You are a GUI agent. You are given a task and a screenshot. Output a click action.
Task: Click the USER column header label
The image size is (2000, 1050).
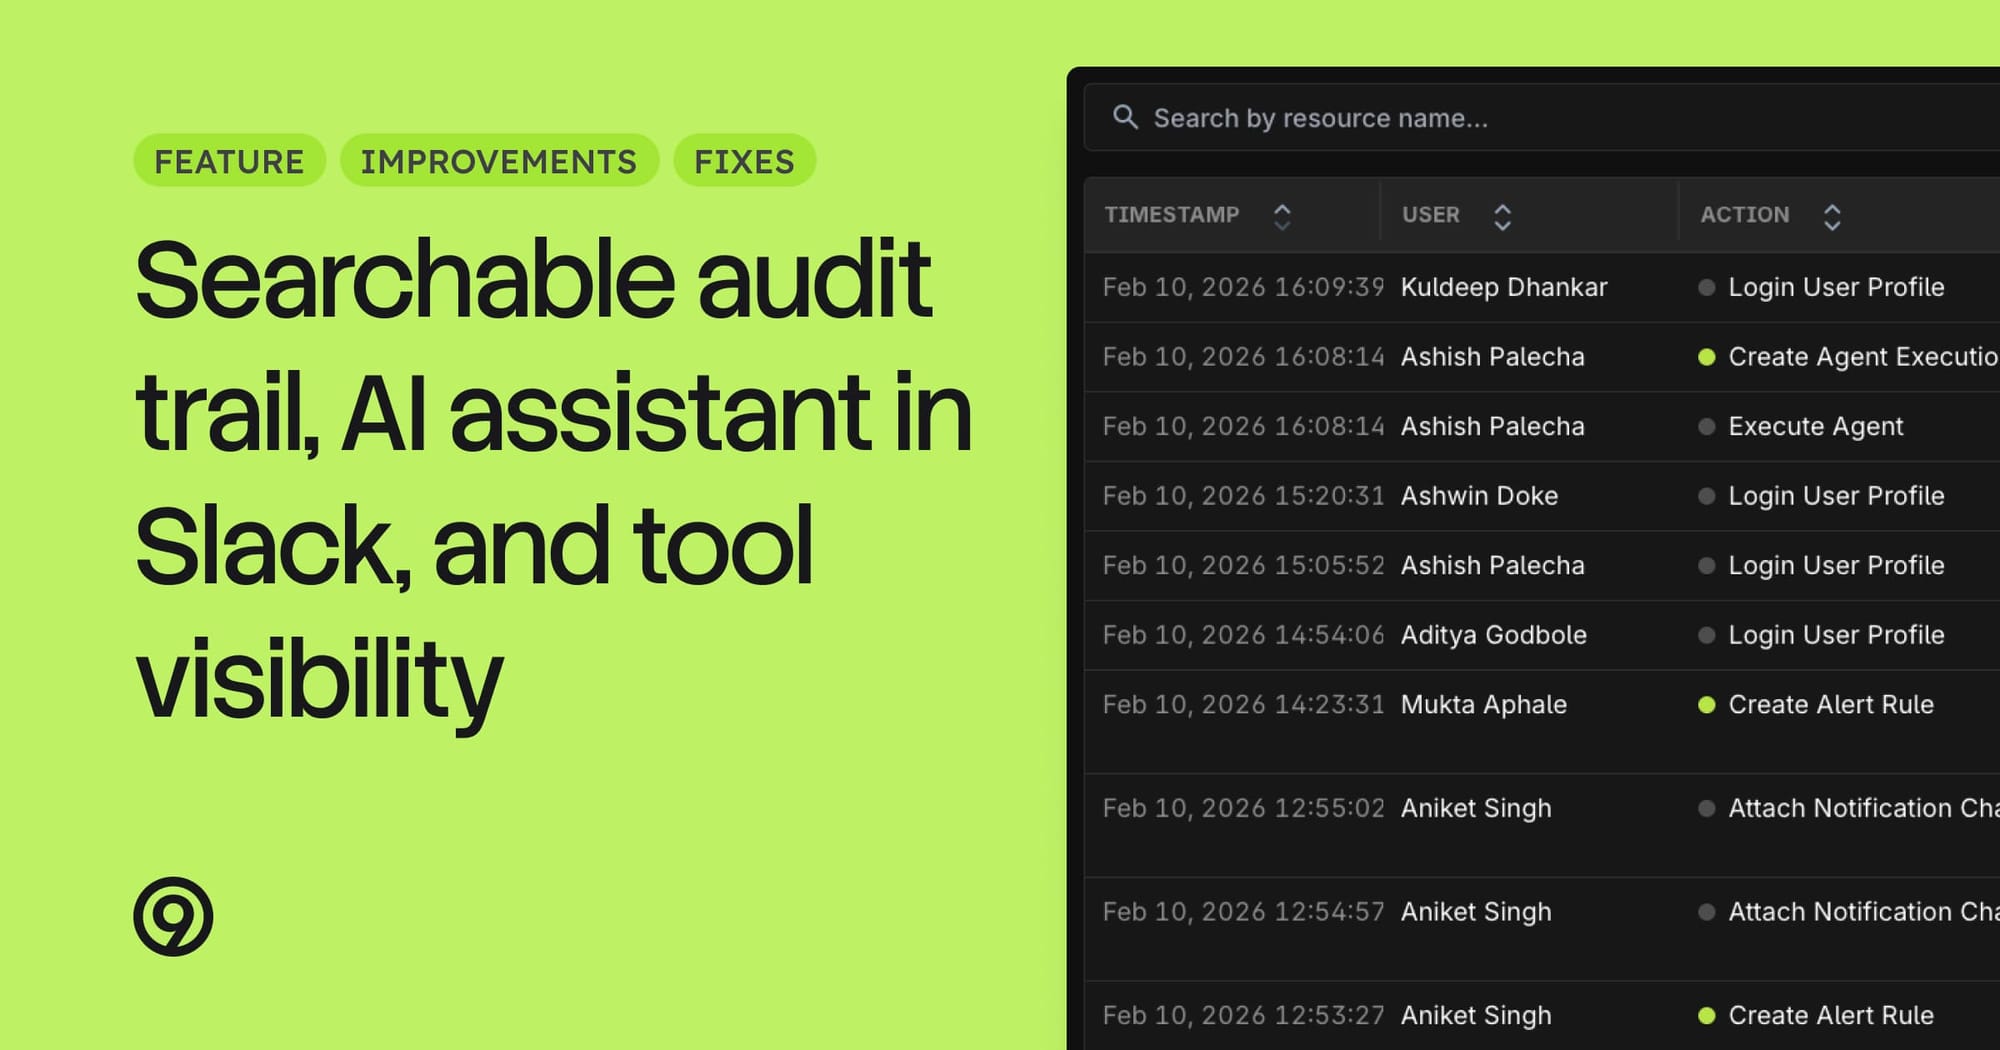point(1431,215)
